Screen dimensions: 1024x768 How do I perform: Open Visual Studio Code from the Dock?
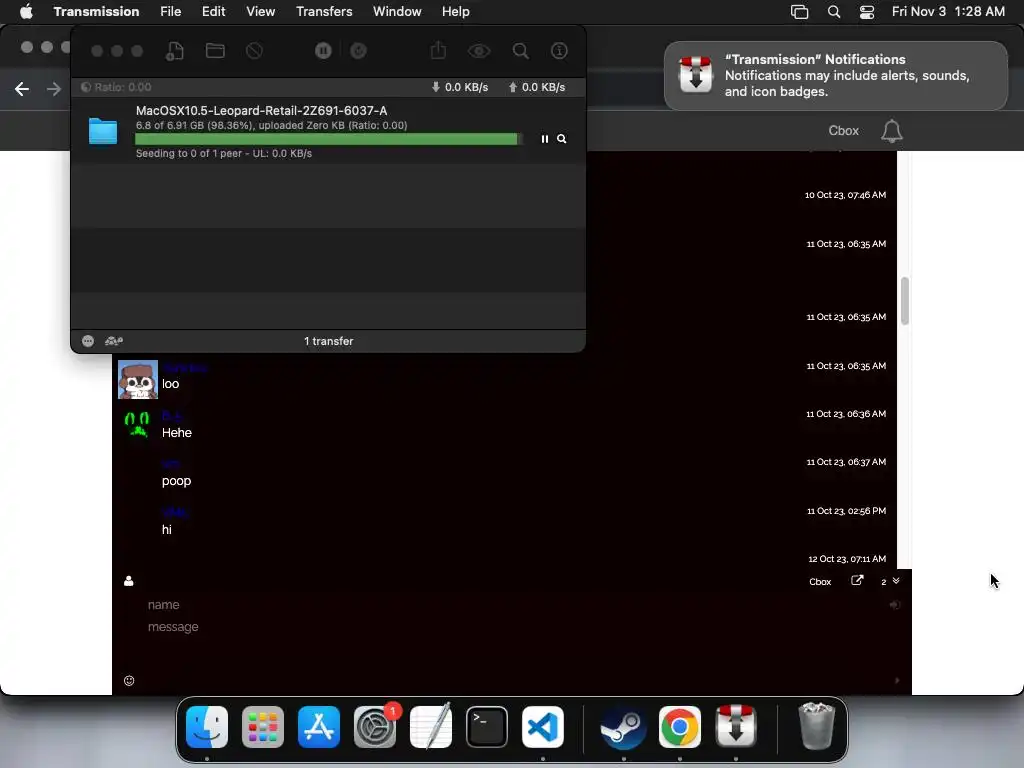[543, 727]
